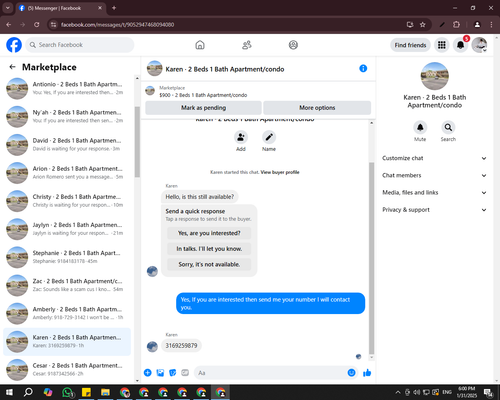The image size is (500, 400).
Task: Open the tab search dropdown in Chrome
Action: (x=8, y=8)
